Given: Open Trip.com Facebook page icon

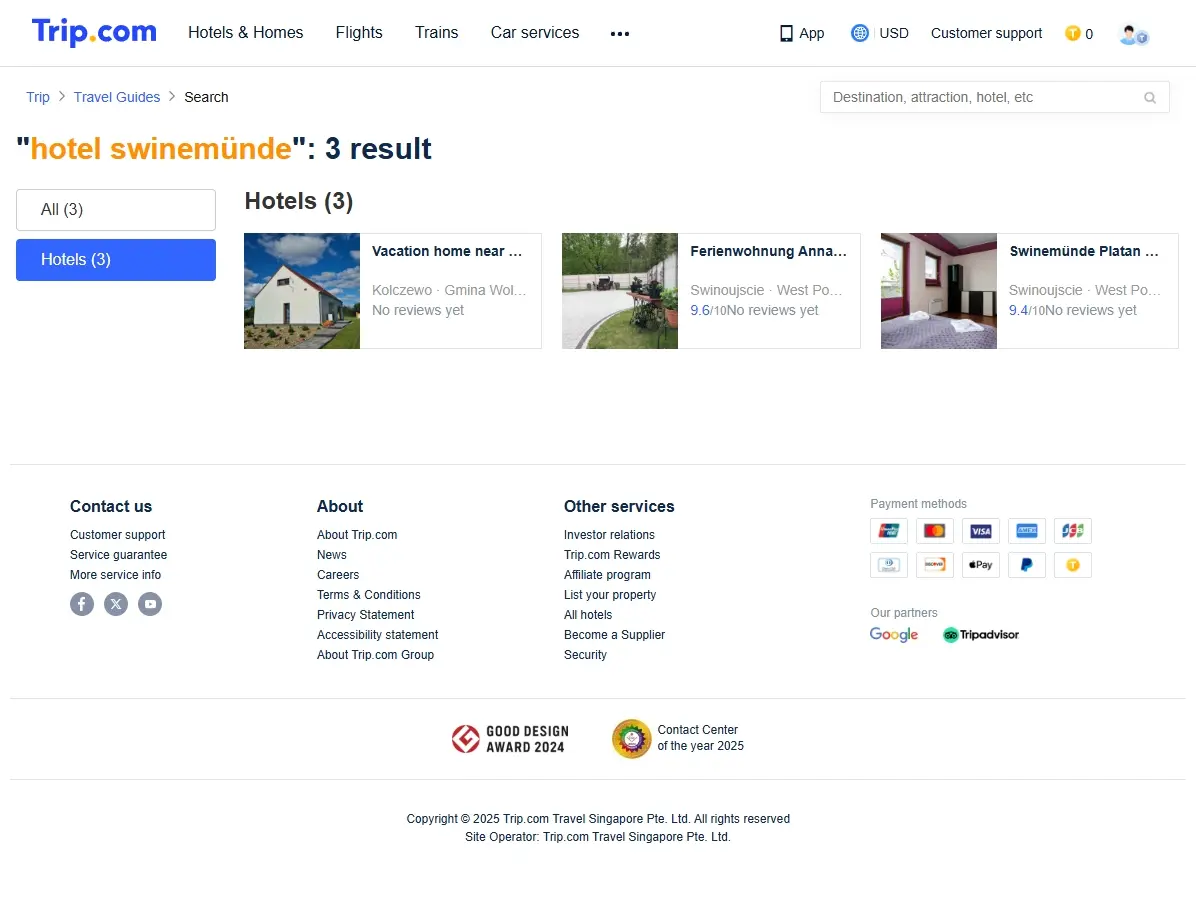Looking at the screenshot, I should tap(82, 604).
